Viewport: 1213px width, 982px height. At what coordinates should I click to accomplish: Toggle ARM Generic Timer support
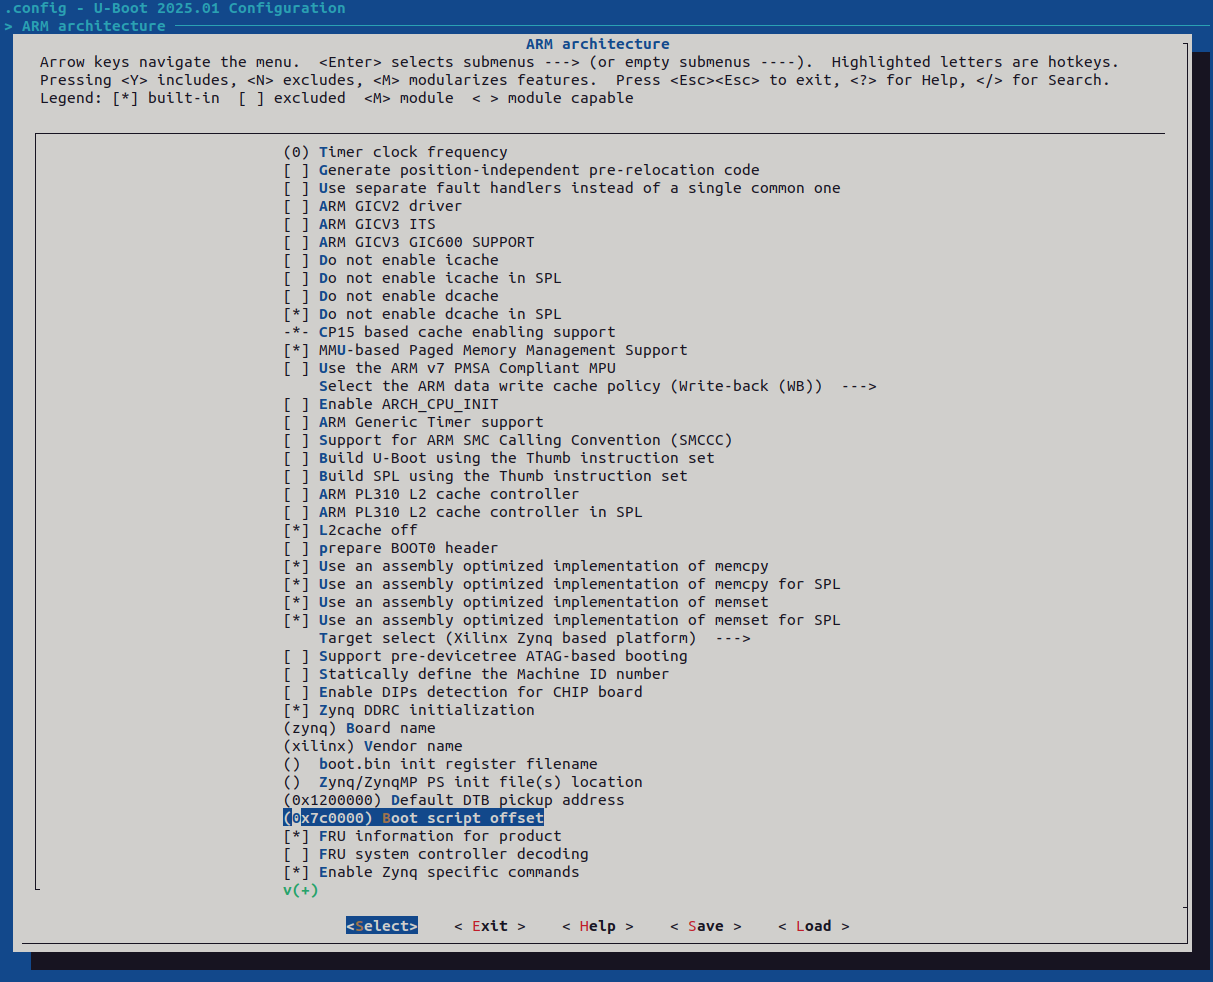413,422
